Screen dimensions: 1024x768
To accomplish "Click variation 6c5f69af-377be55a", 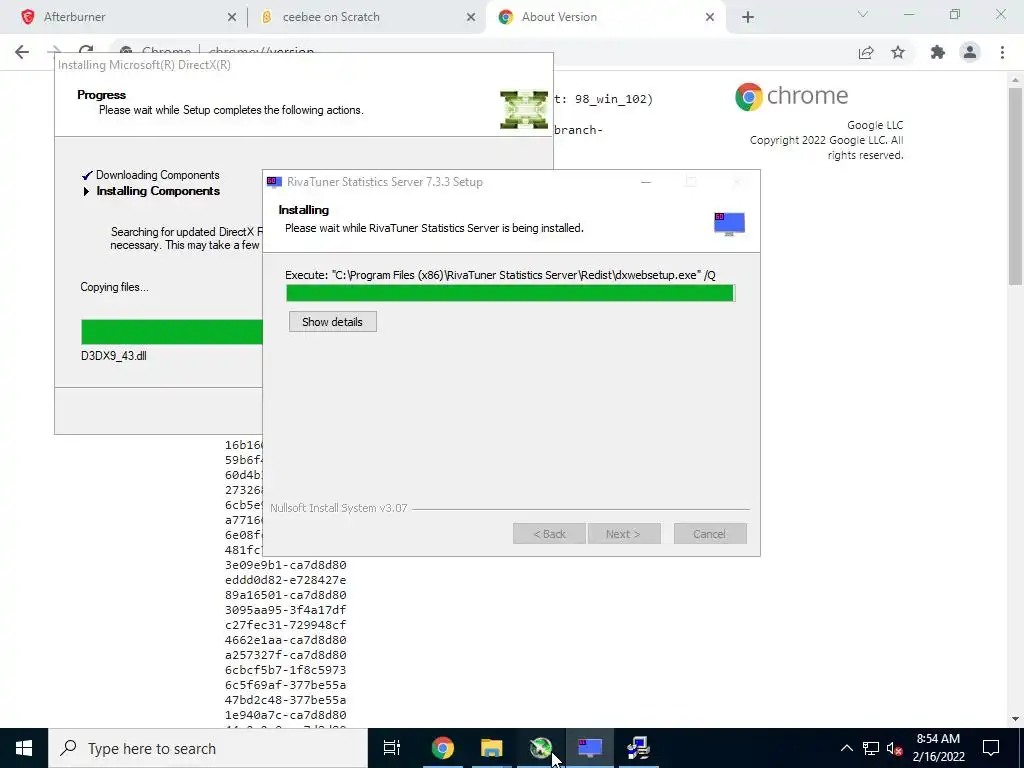I will pyautogui.click(x=285, y=685).
